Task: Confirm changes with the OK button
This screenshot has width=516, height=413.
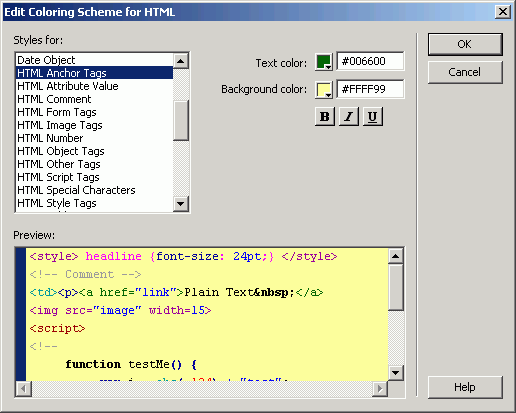Action: pos(465,44)
